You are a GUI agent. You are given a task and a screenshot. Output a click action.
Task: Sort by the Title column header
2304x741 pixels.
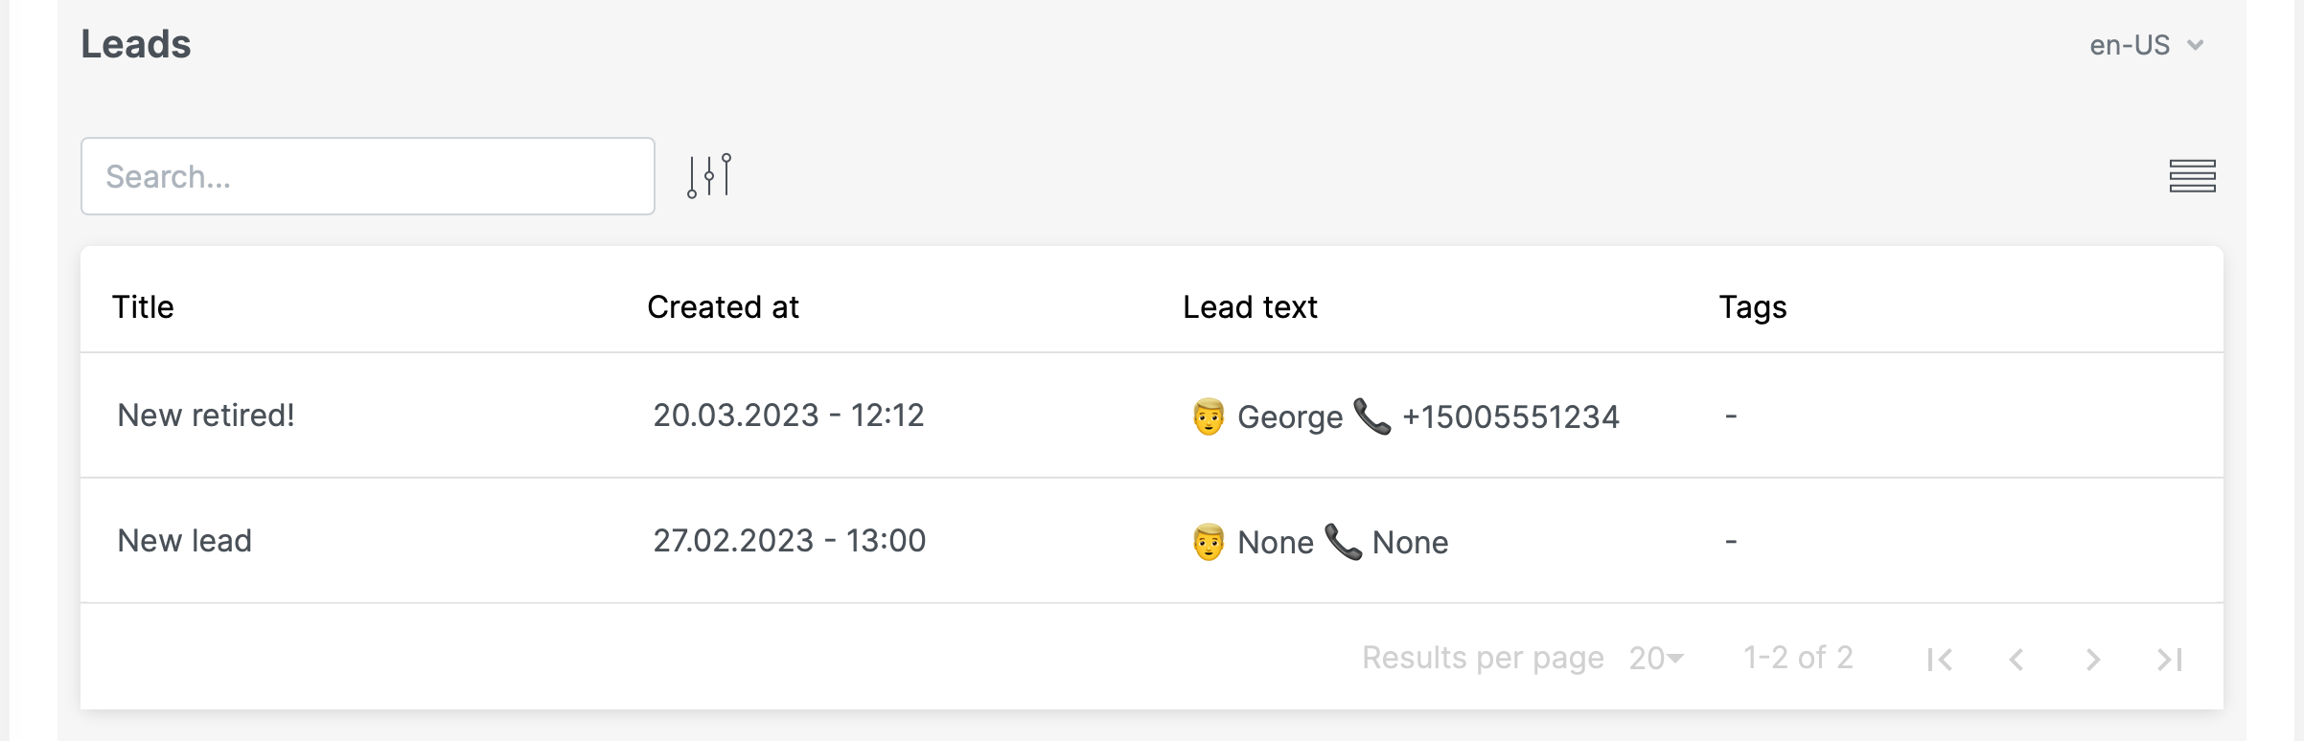pyautogui.click(x=143, y=307)
